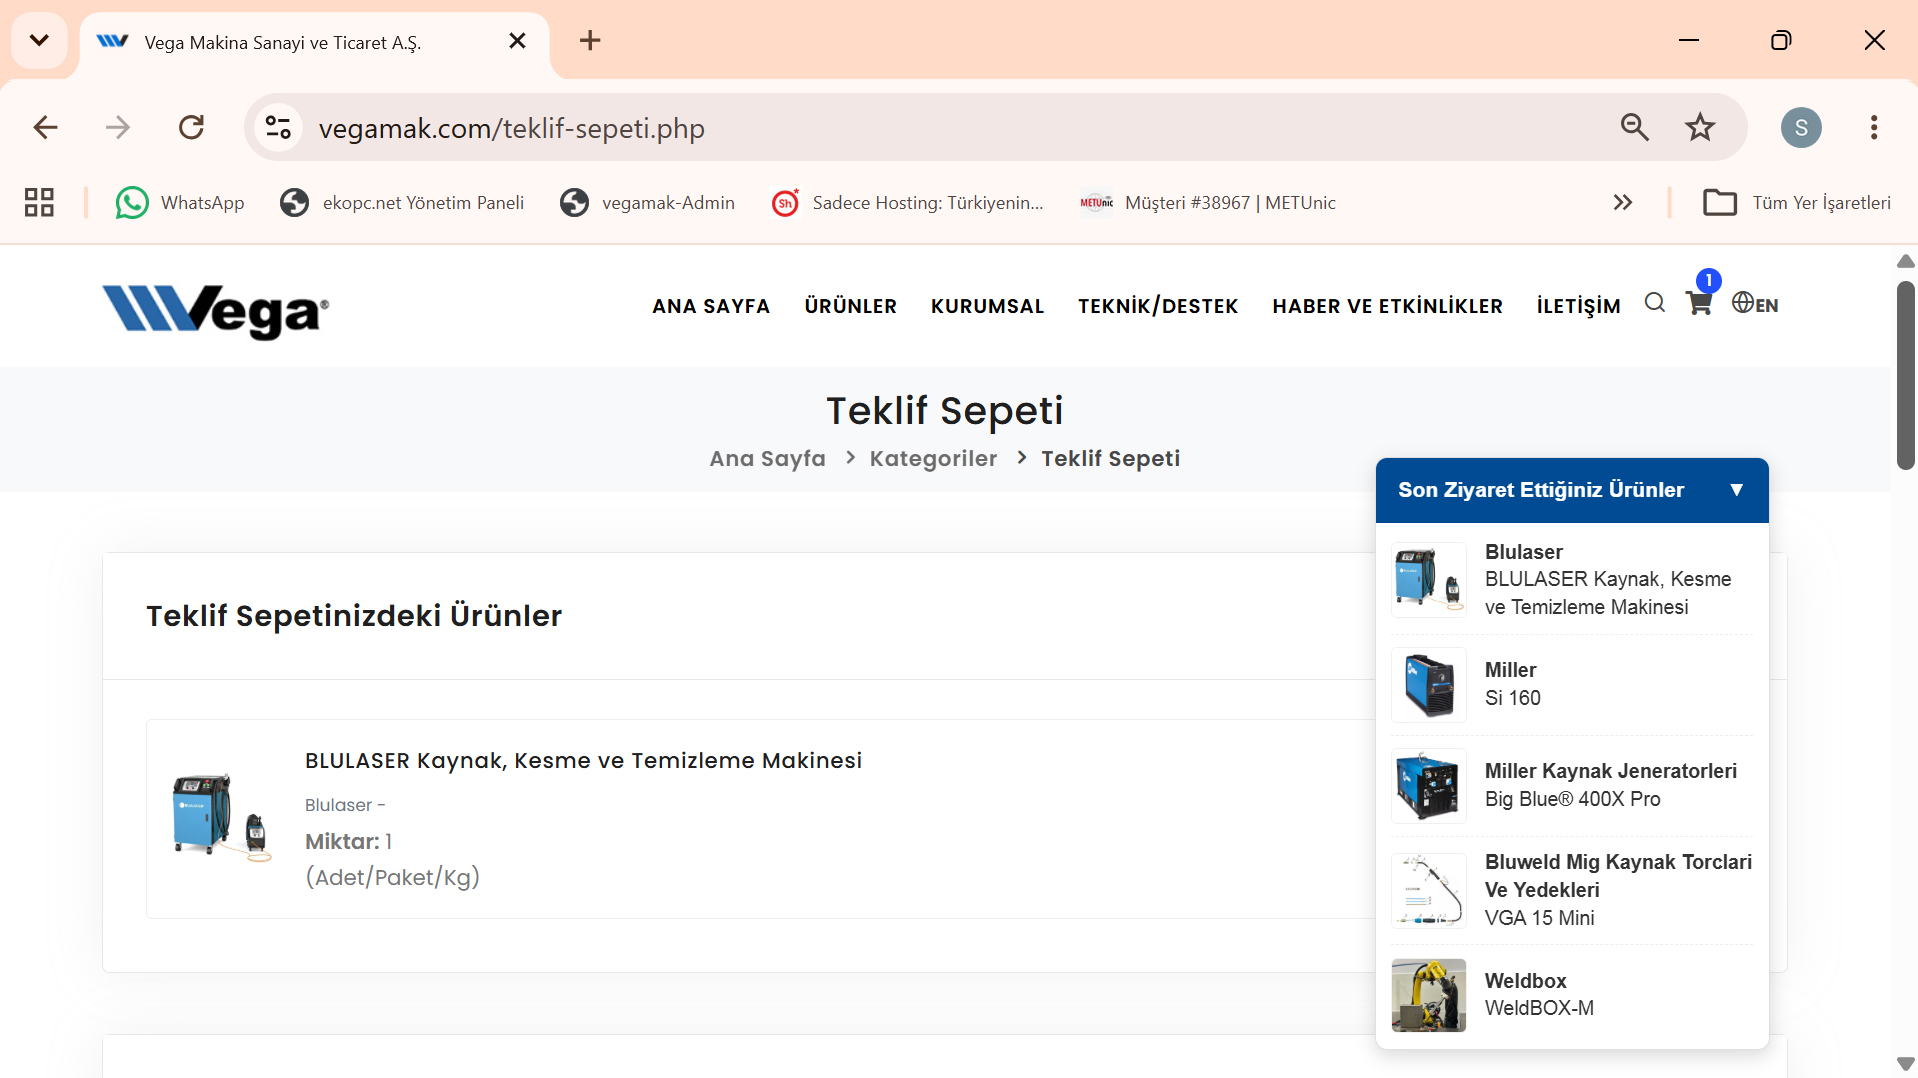This screenshot has height=1078, width=1918.
Task: Close the Vega Makina tab
Action: click(517, 41)
